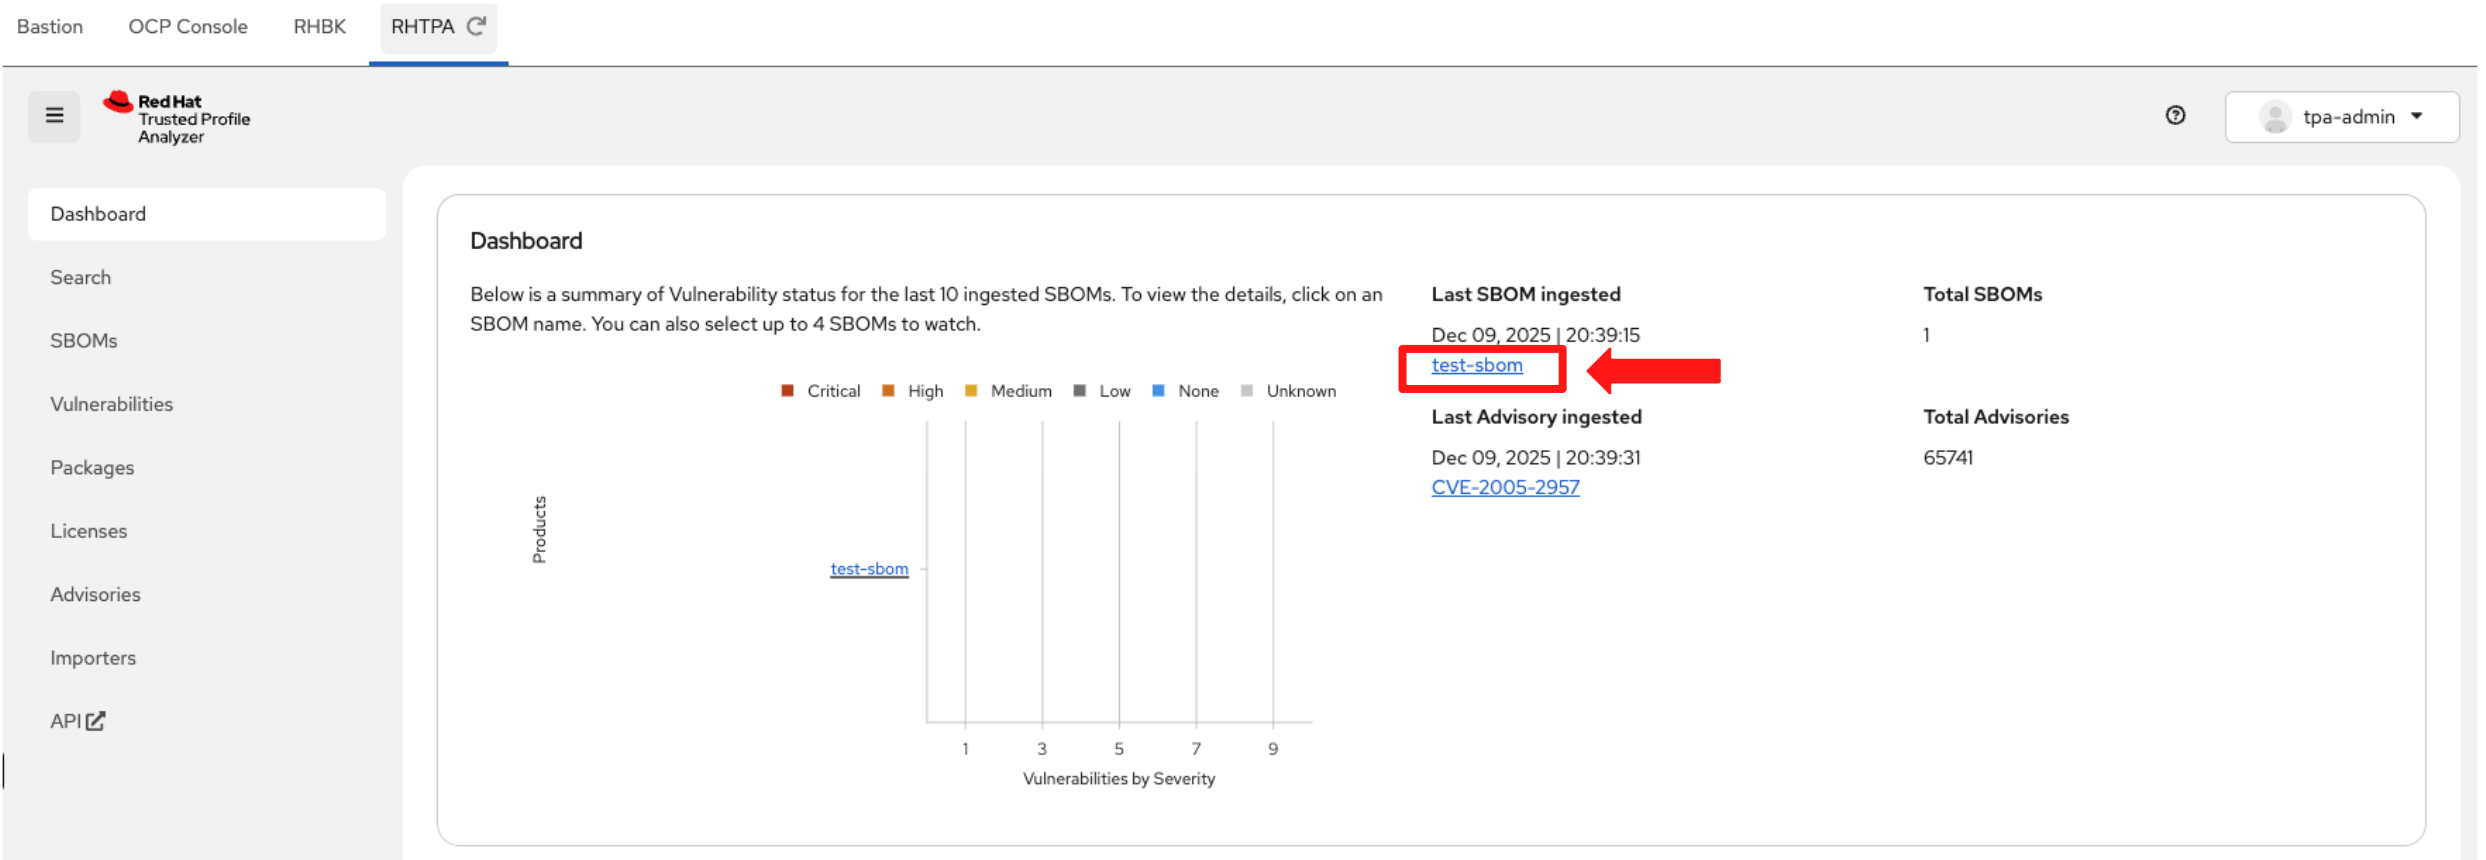This screenshot has width=2486, height=860.
Task: Open the RHBK tab
Action: 319,27
